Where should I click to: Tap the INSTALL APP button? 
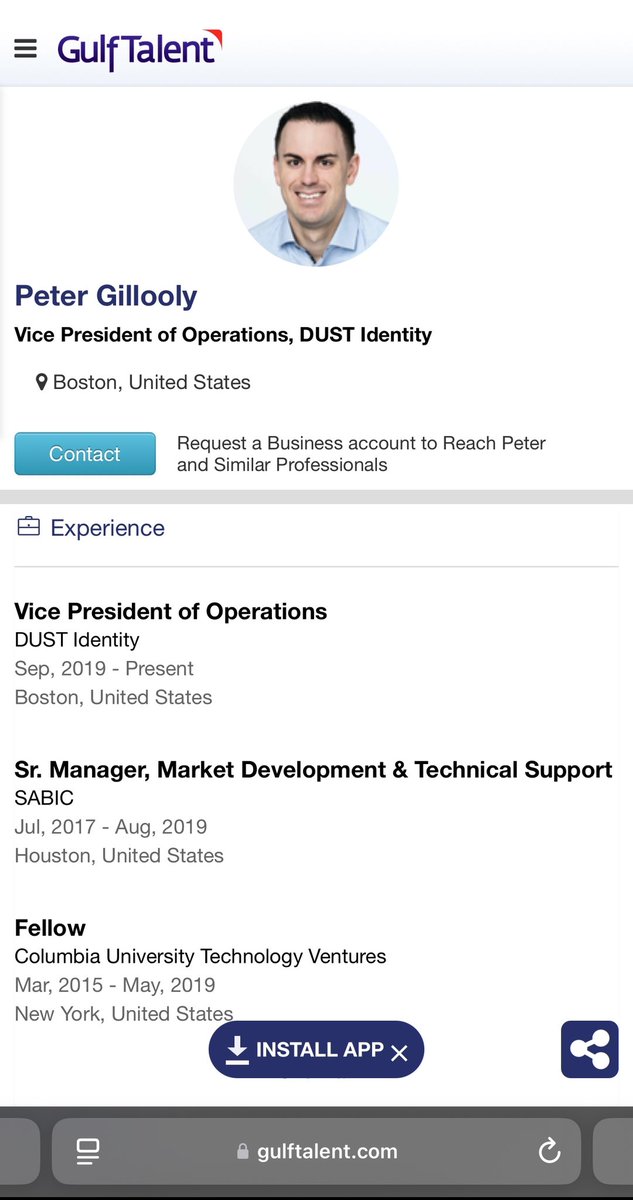(x=318, y=1049)
